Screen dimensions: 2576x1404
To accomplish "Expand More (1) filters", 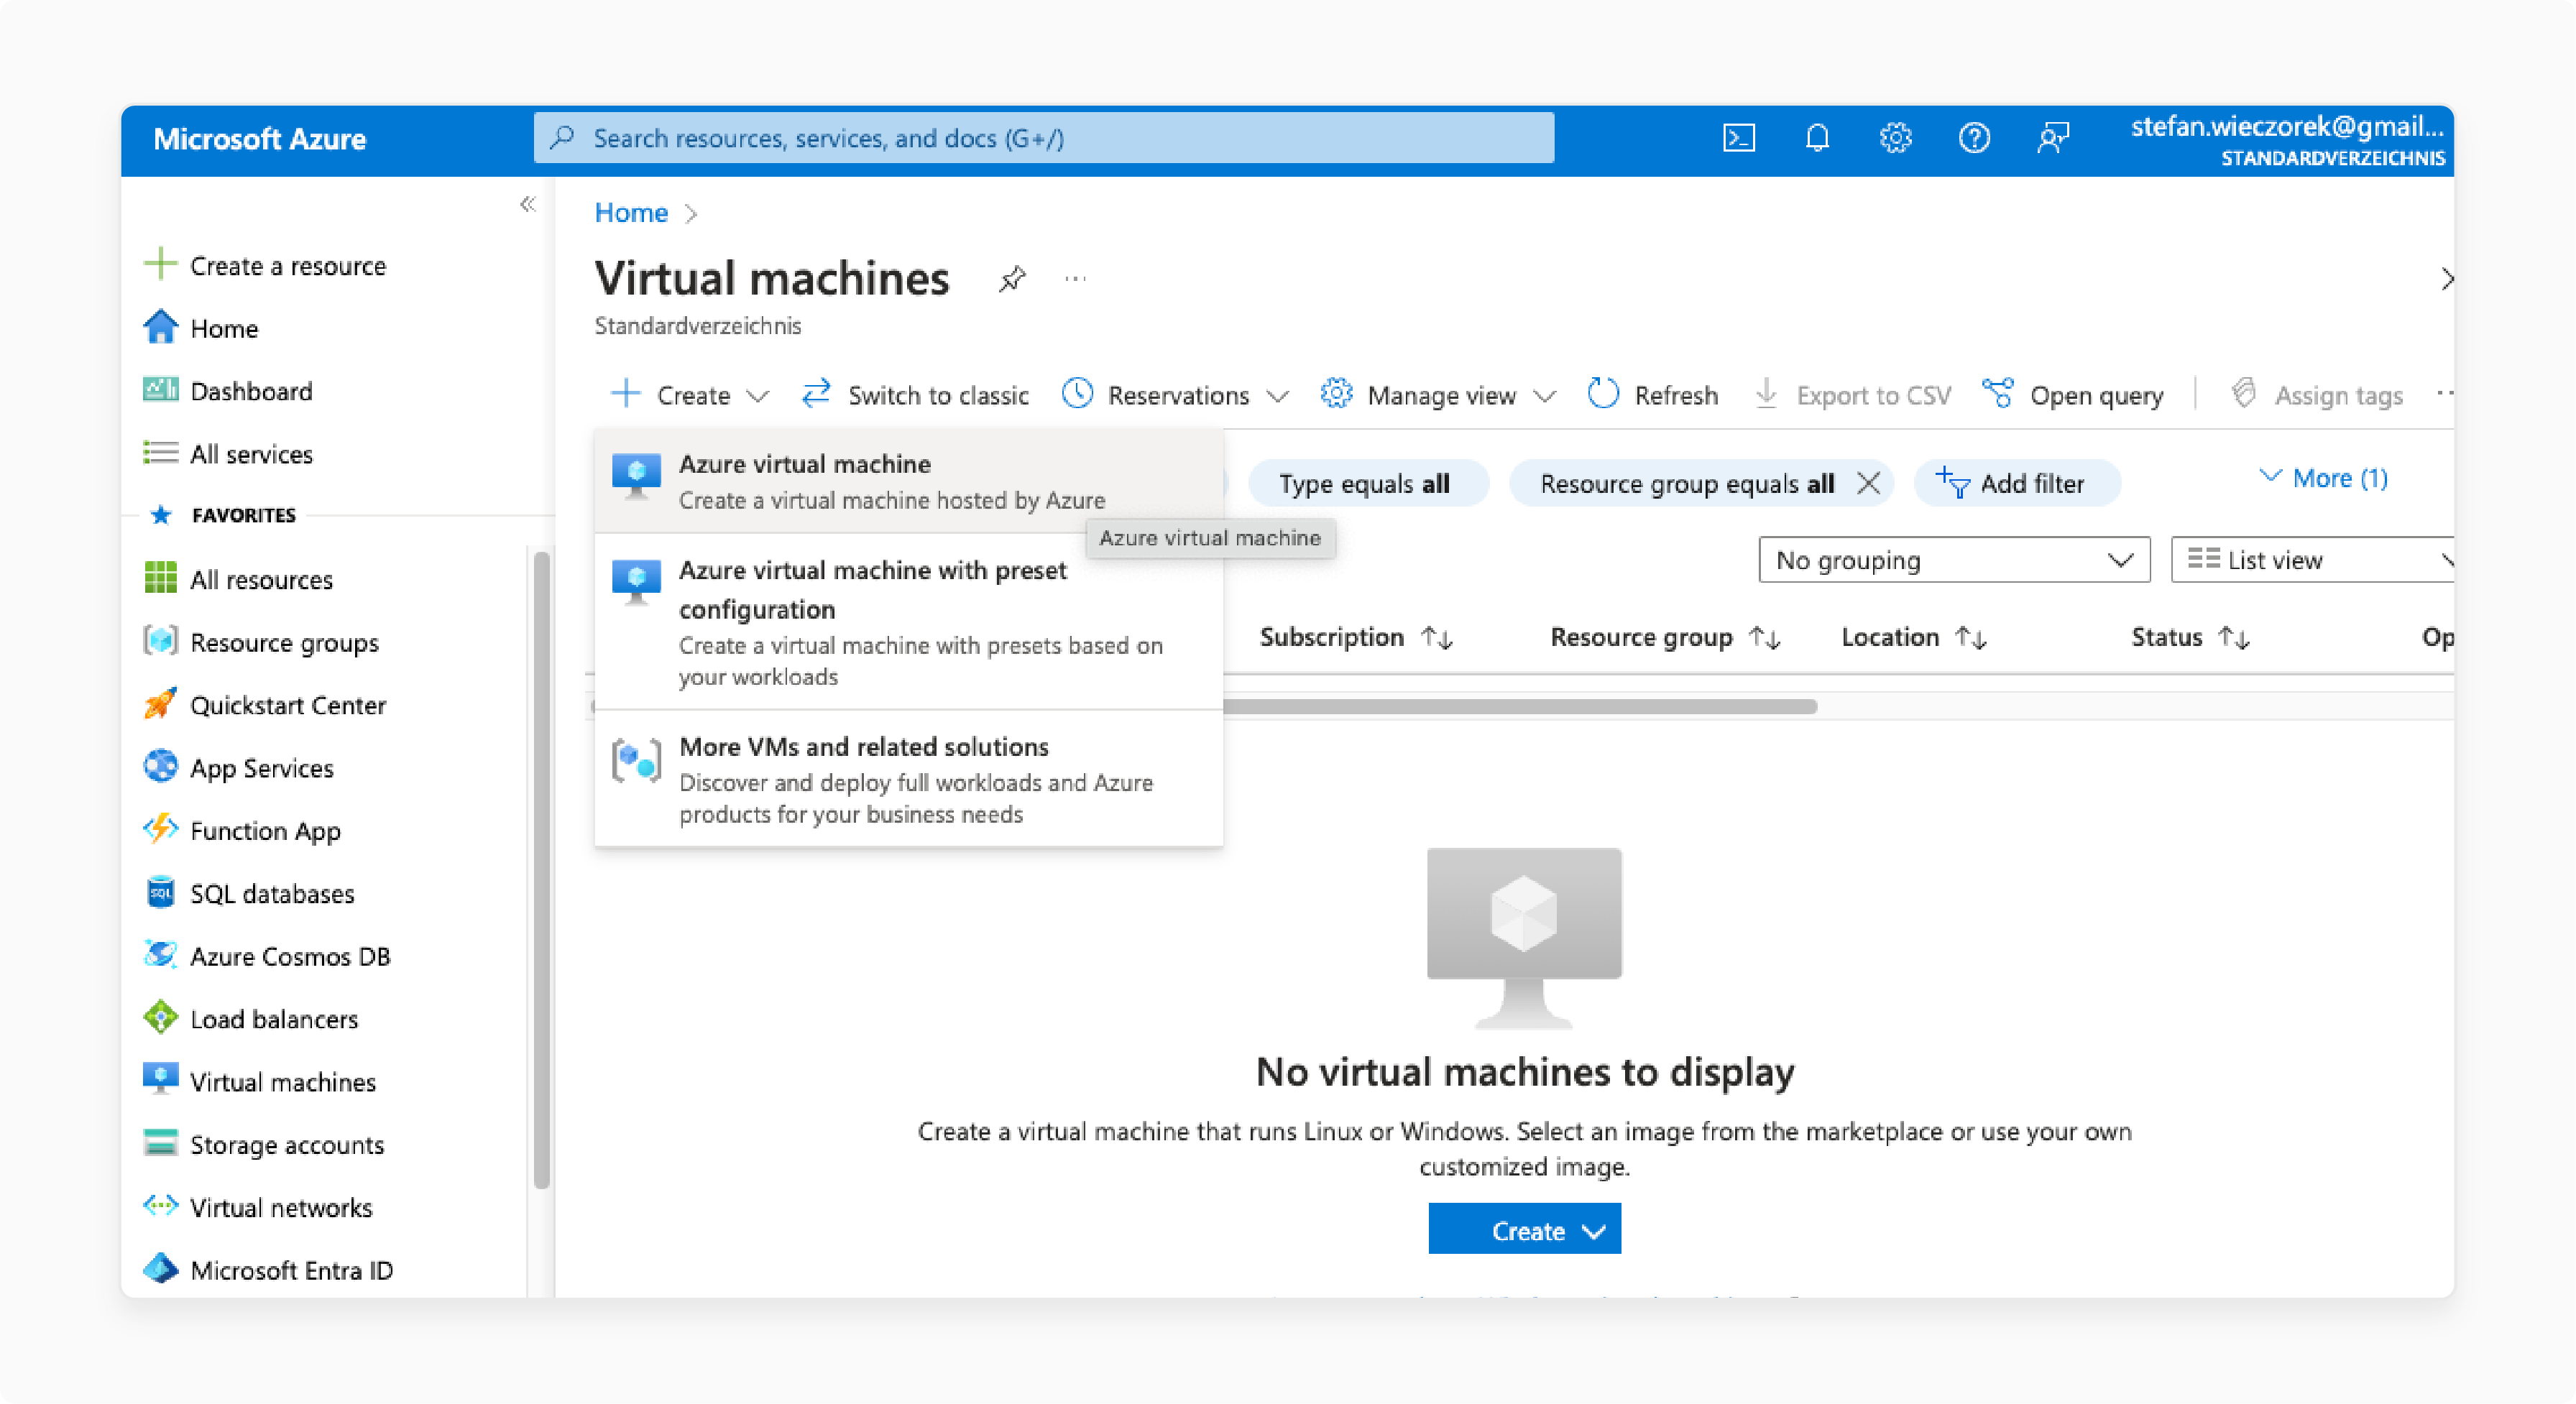I will point(2323,478).
